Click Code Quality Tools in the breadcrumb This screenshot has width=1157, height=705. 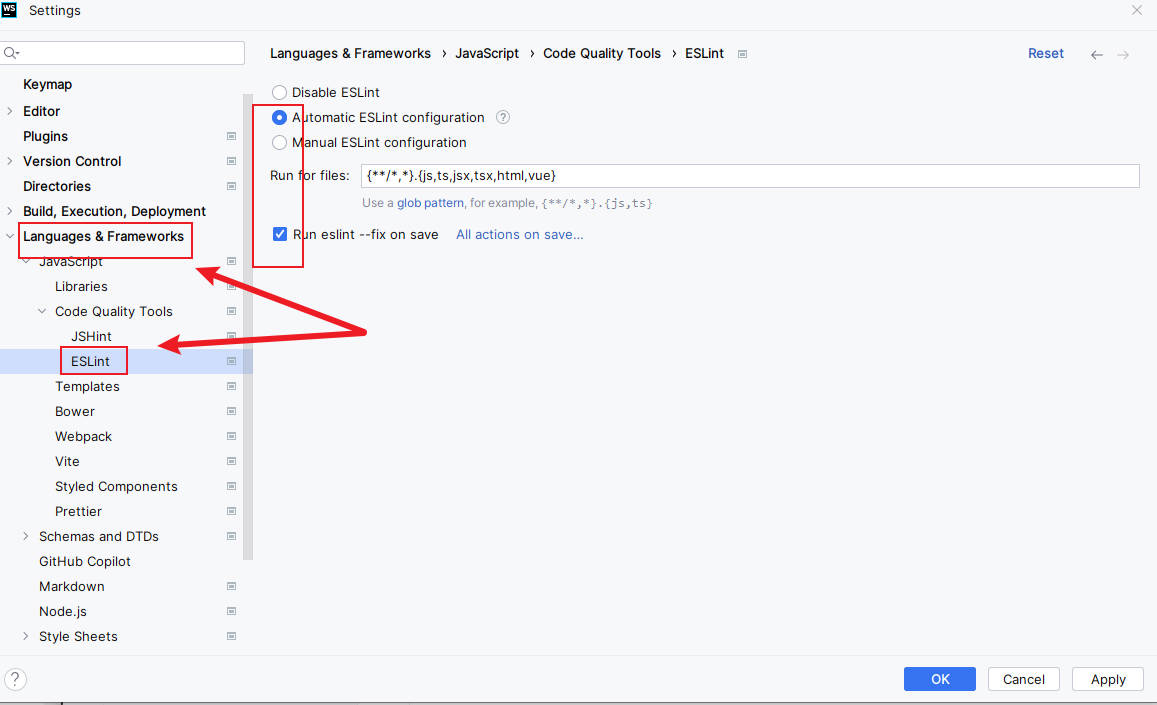[602, 54]
